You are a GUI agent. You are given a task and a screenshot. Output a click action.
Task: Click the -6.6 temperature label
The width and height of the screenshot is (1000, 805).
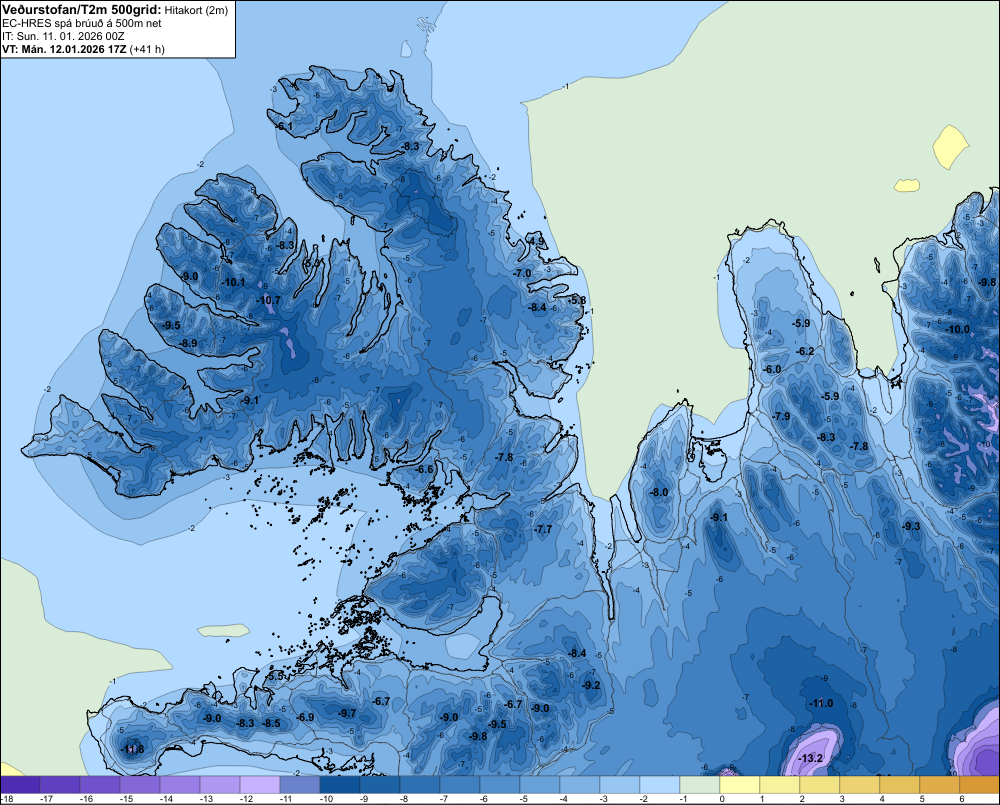[x=425, y=469]
